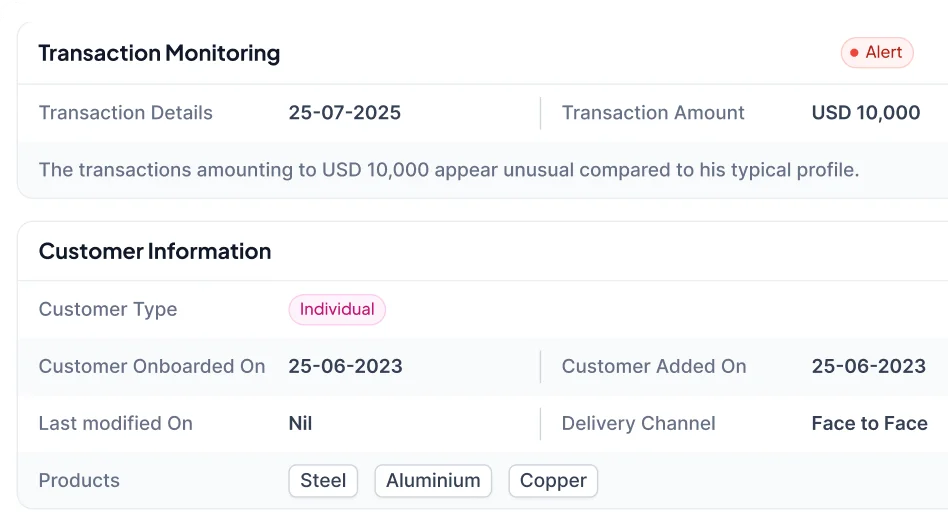Select the Aluminium product tag

pyautogui.click(x=433, y=481)
